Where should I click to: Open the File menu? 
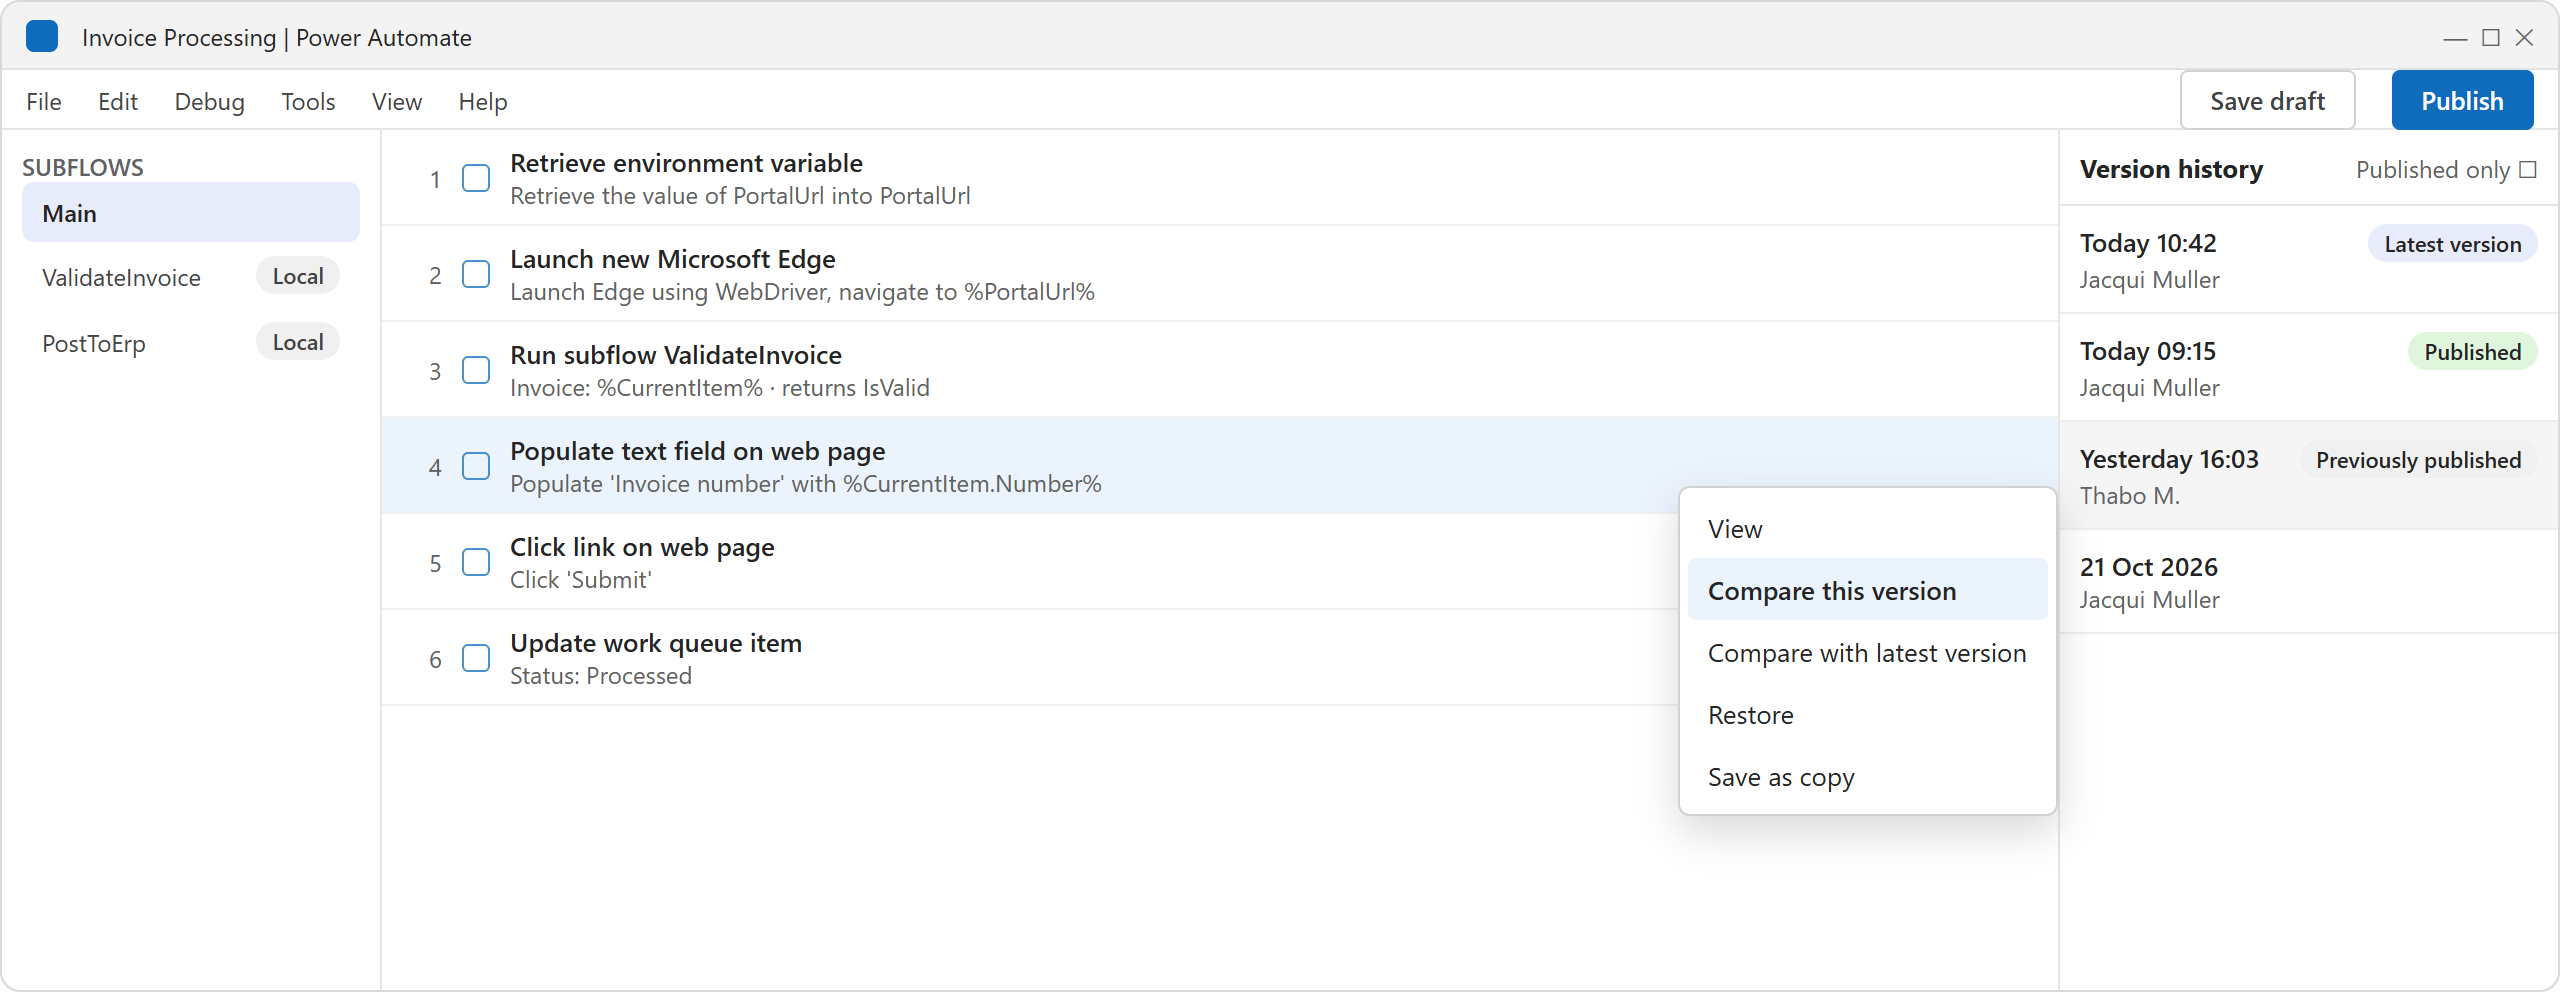44,101
